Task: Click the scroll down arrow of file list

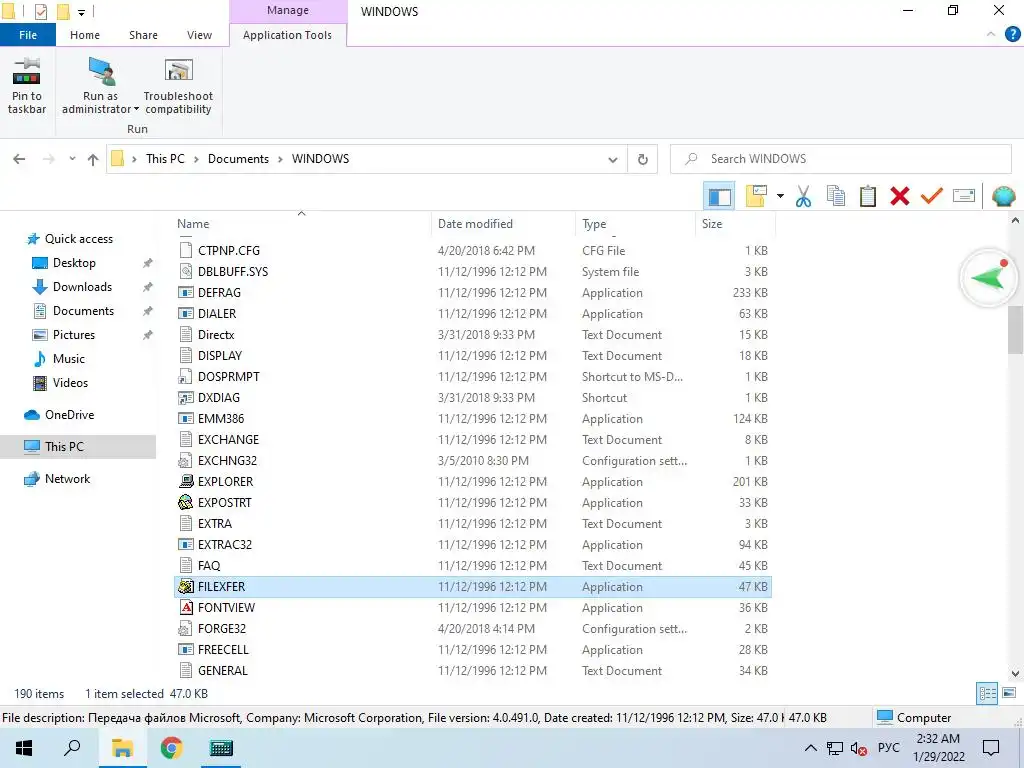Action: [1015, 673]
